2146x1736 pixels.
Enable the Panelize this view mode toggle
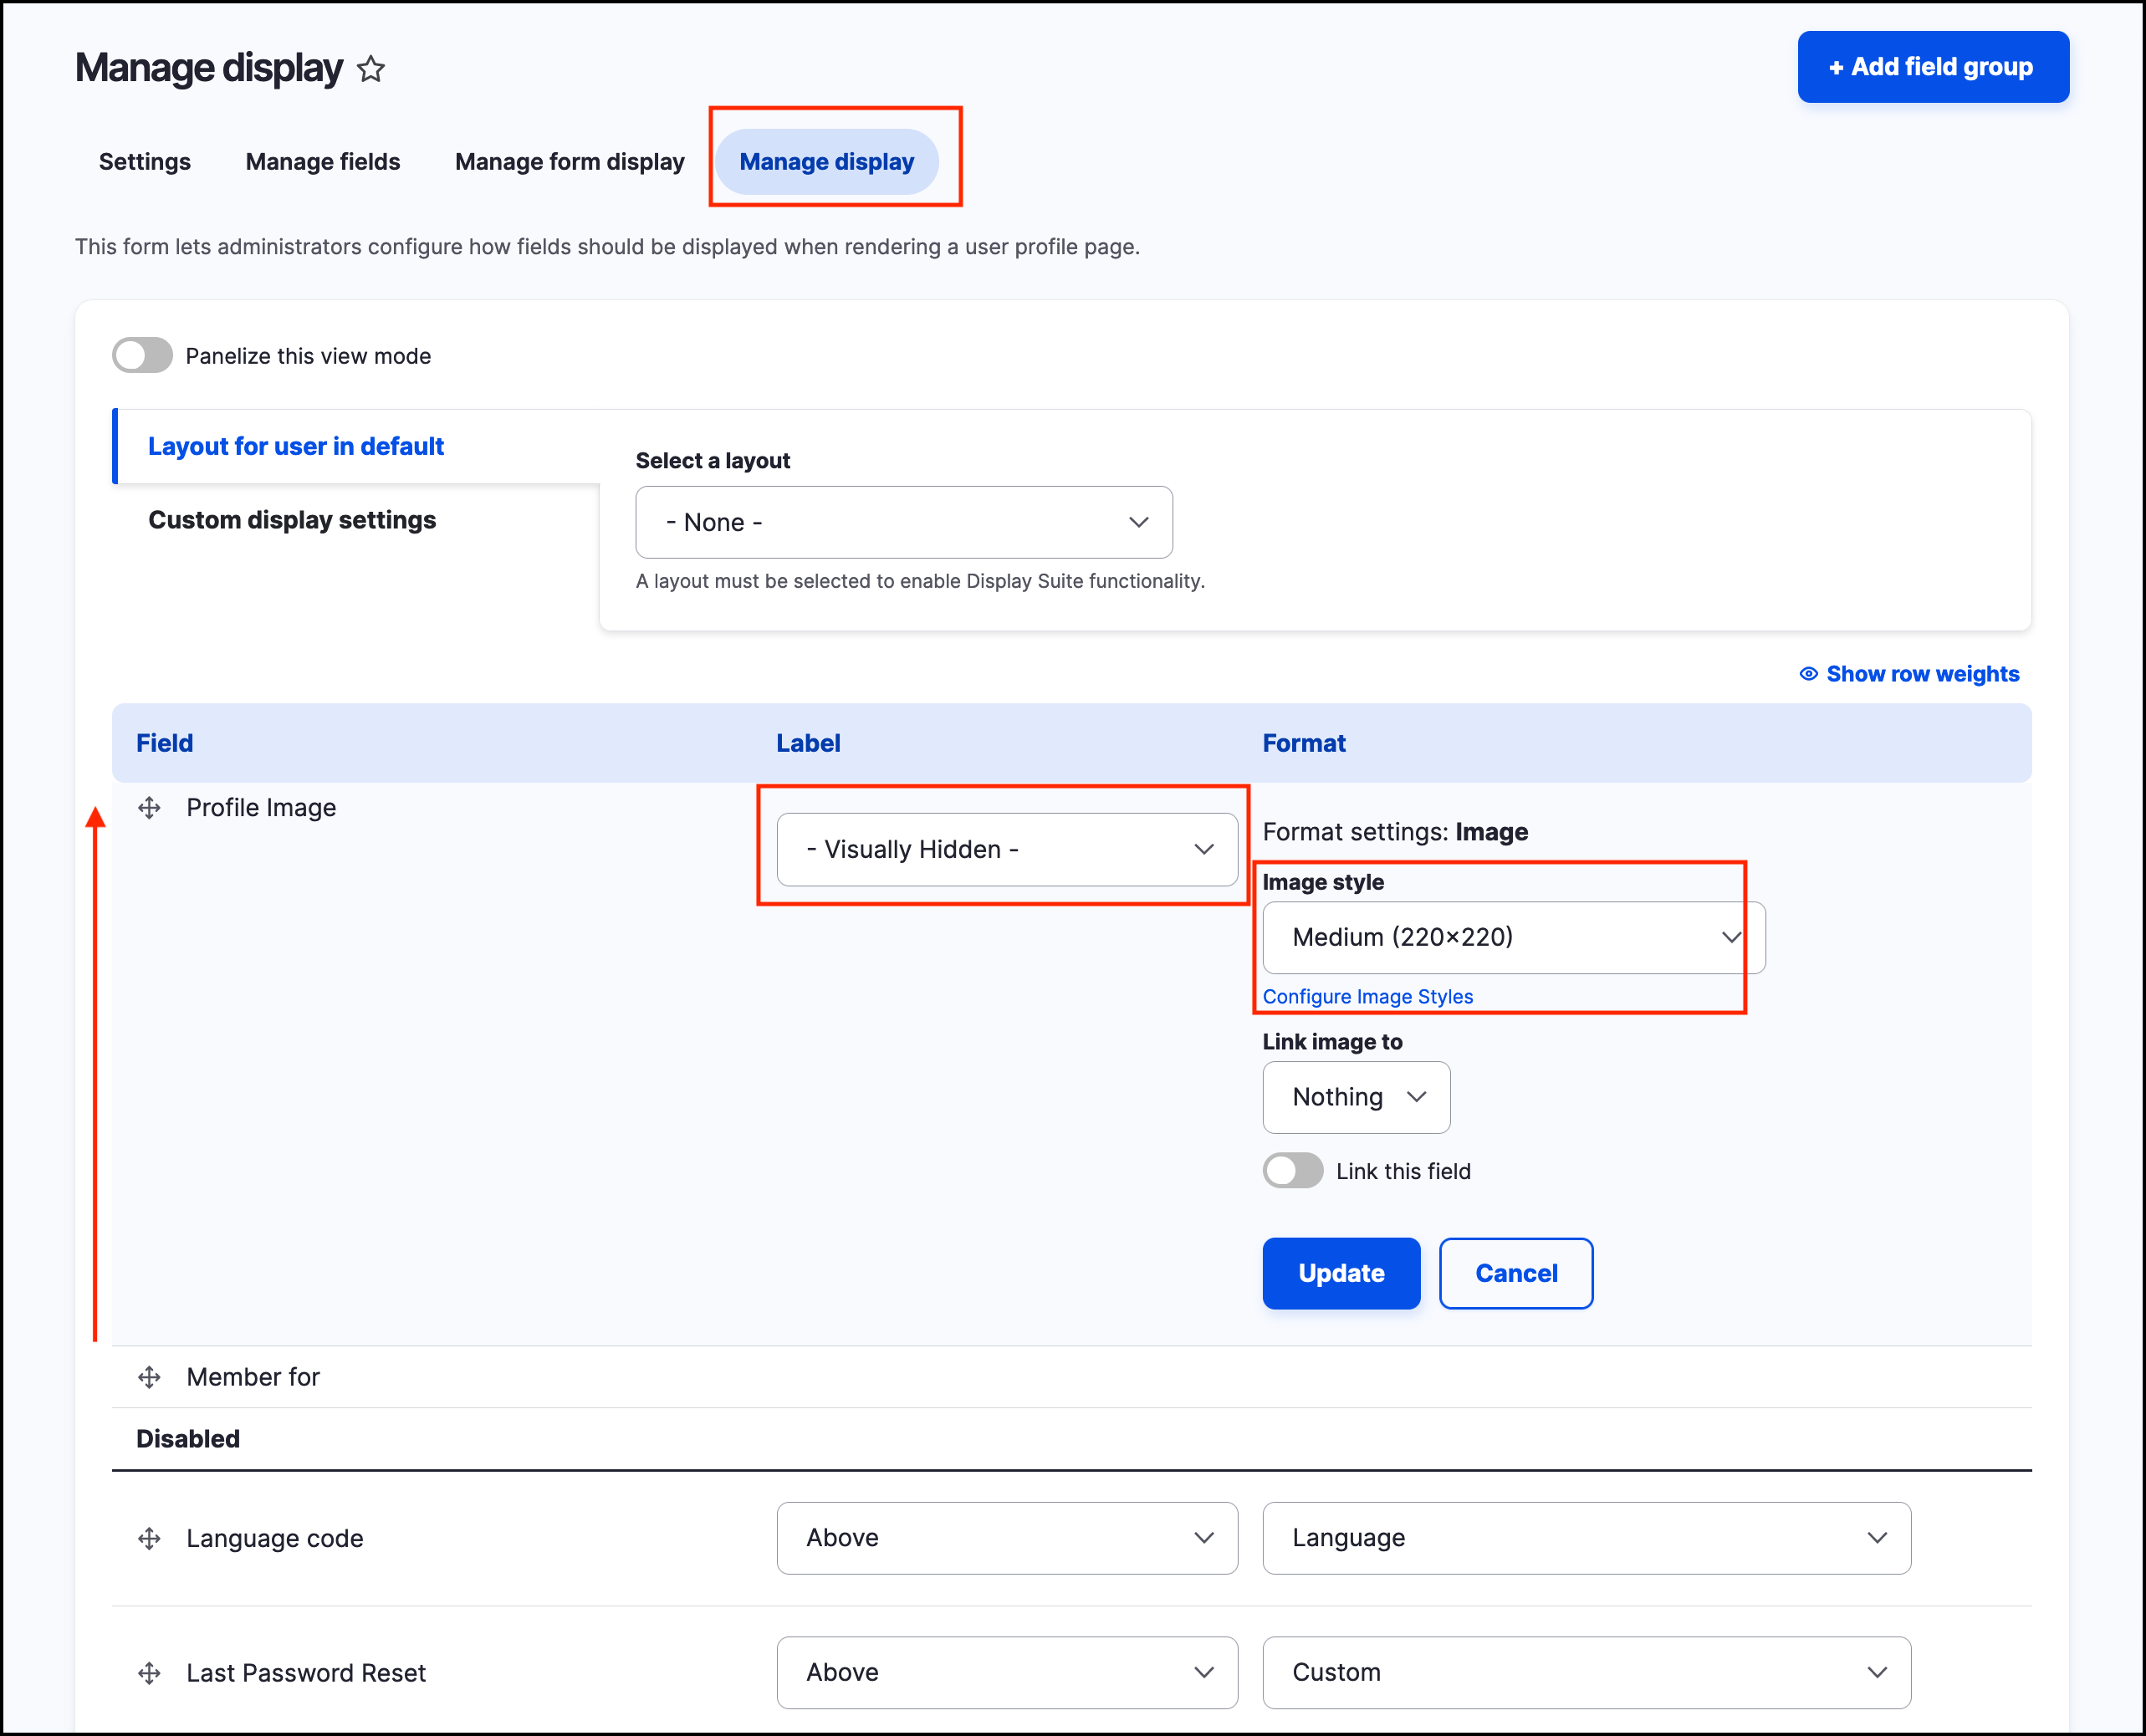142,355
